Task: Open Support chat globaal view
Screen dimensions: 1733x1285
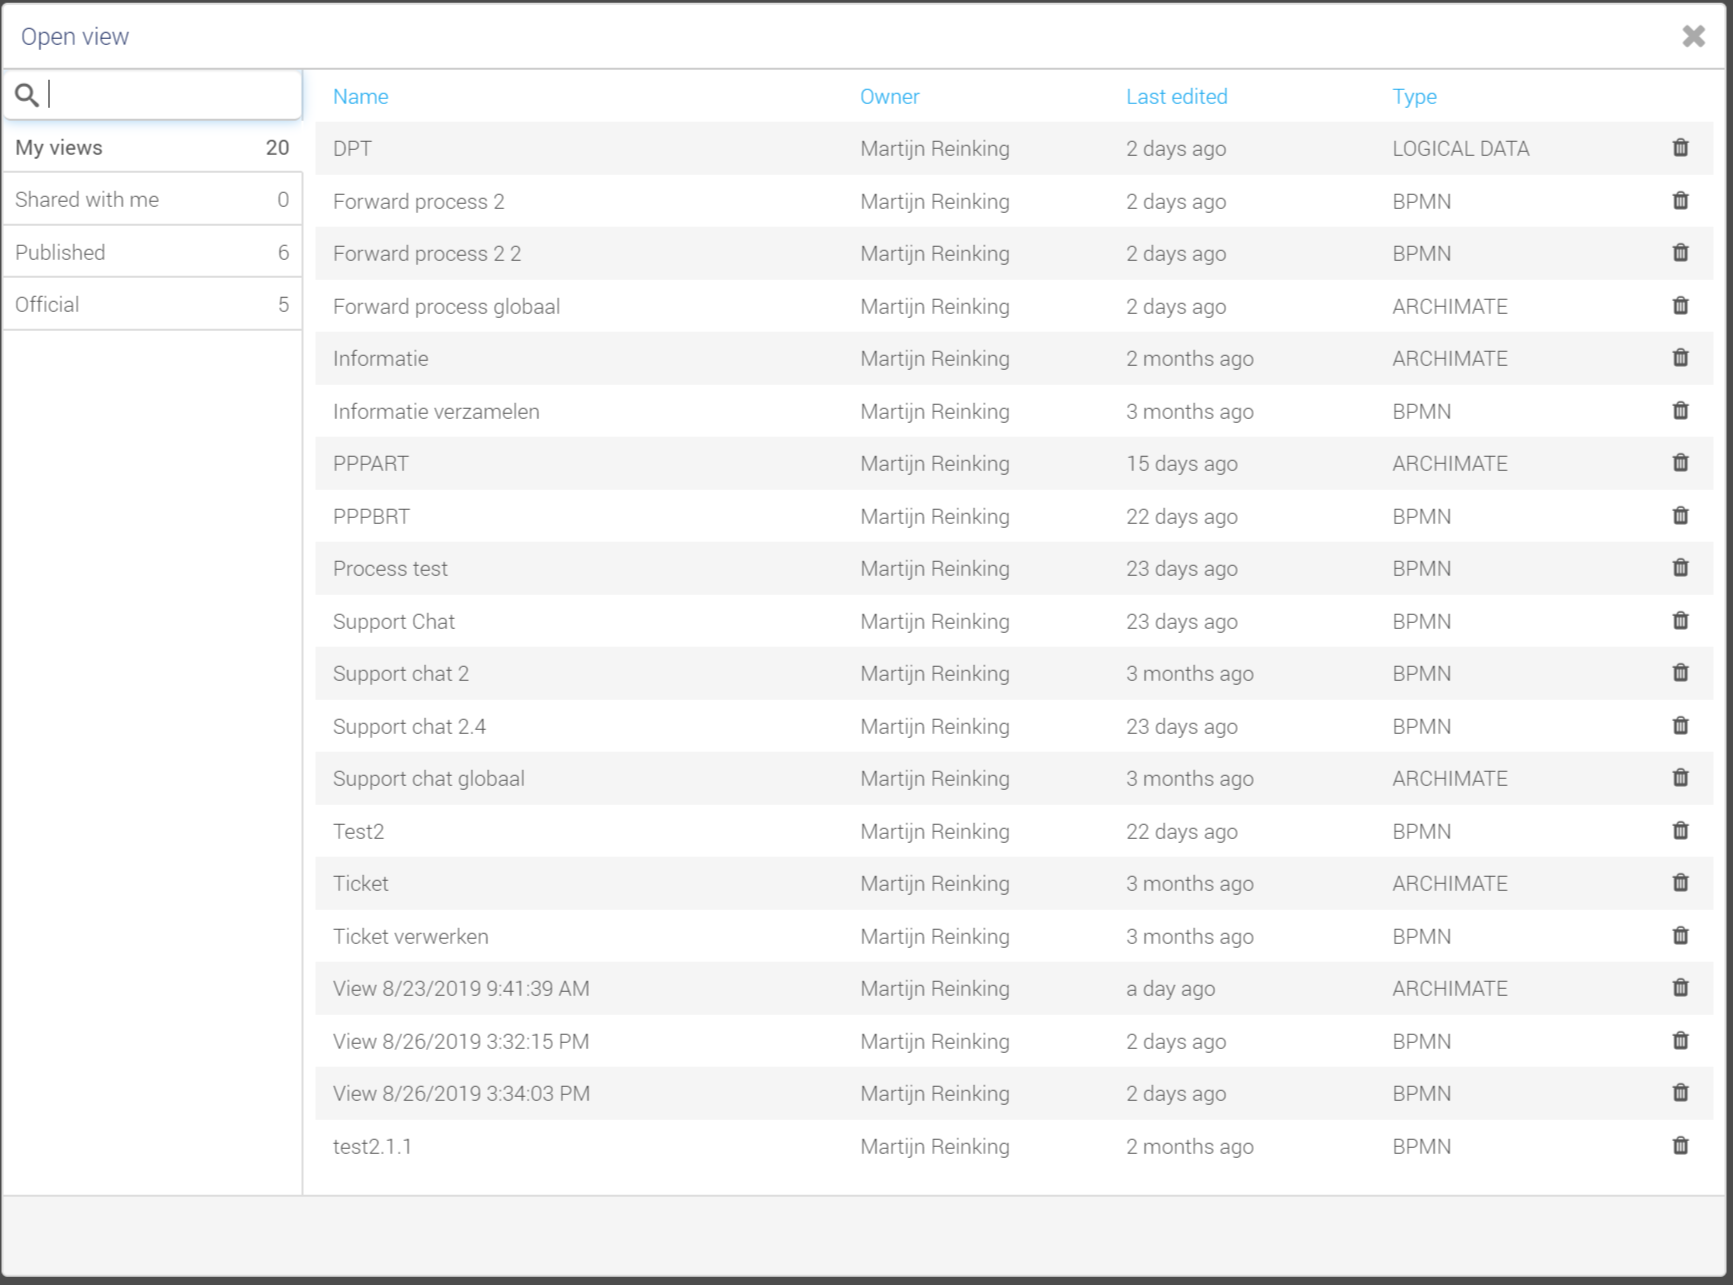Action: point(428,778)
